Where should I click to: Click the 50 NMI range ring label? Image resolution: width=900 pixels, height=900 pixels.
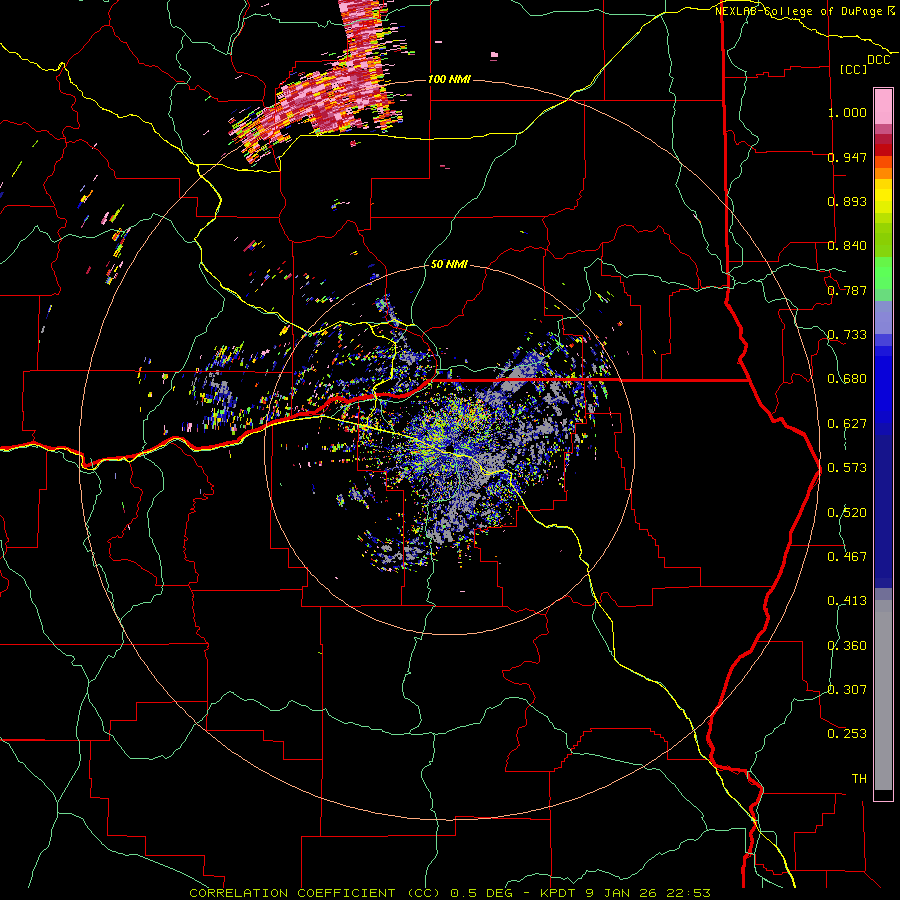449,264
